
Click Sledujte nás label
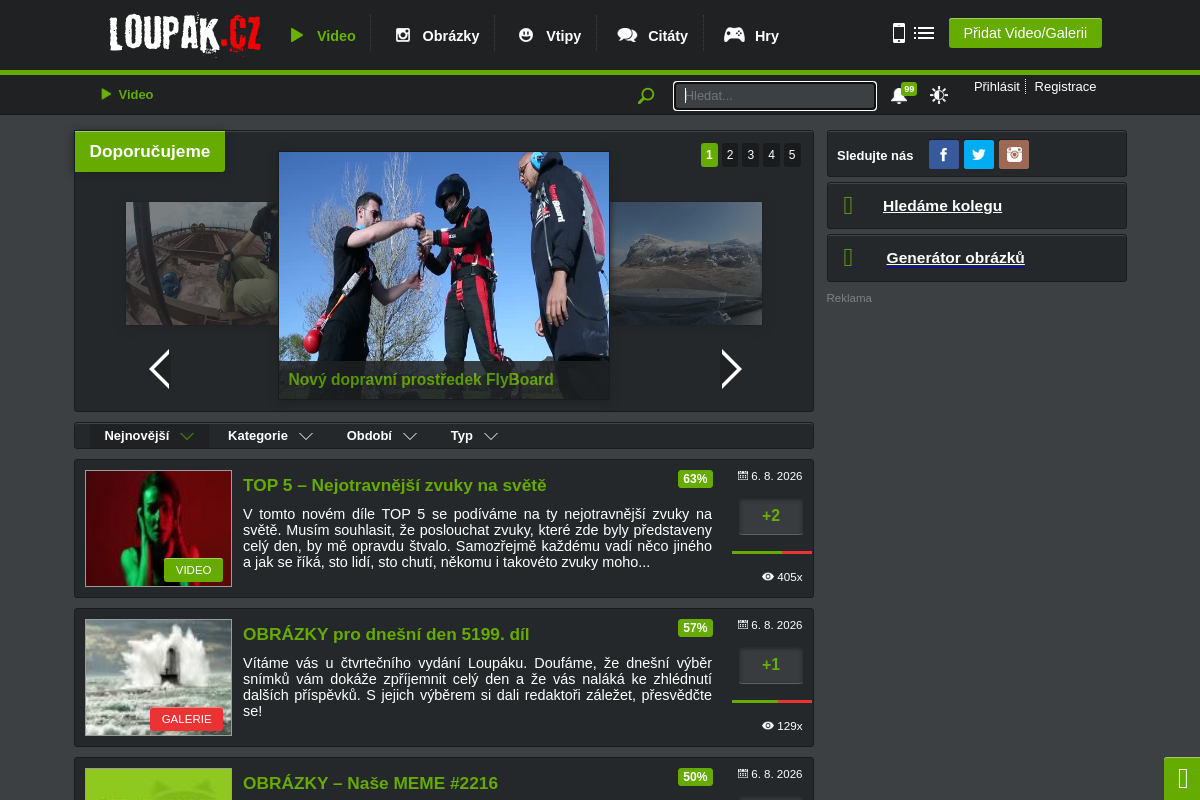tap(875, 155)
